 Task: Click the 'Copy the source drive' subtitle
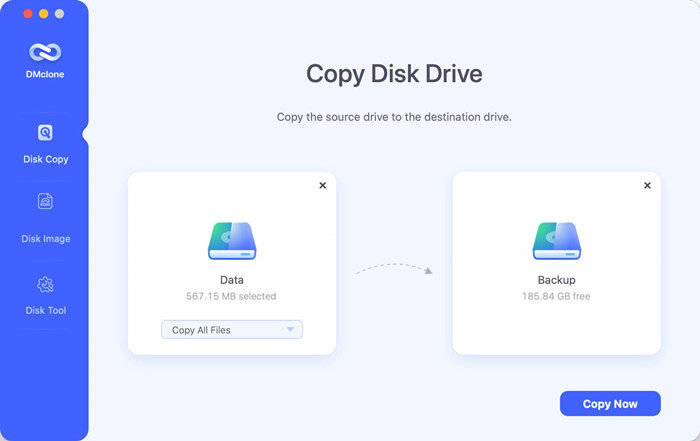point(394,117)
